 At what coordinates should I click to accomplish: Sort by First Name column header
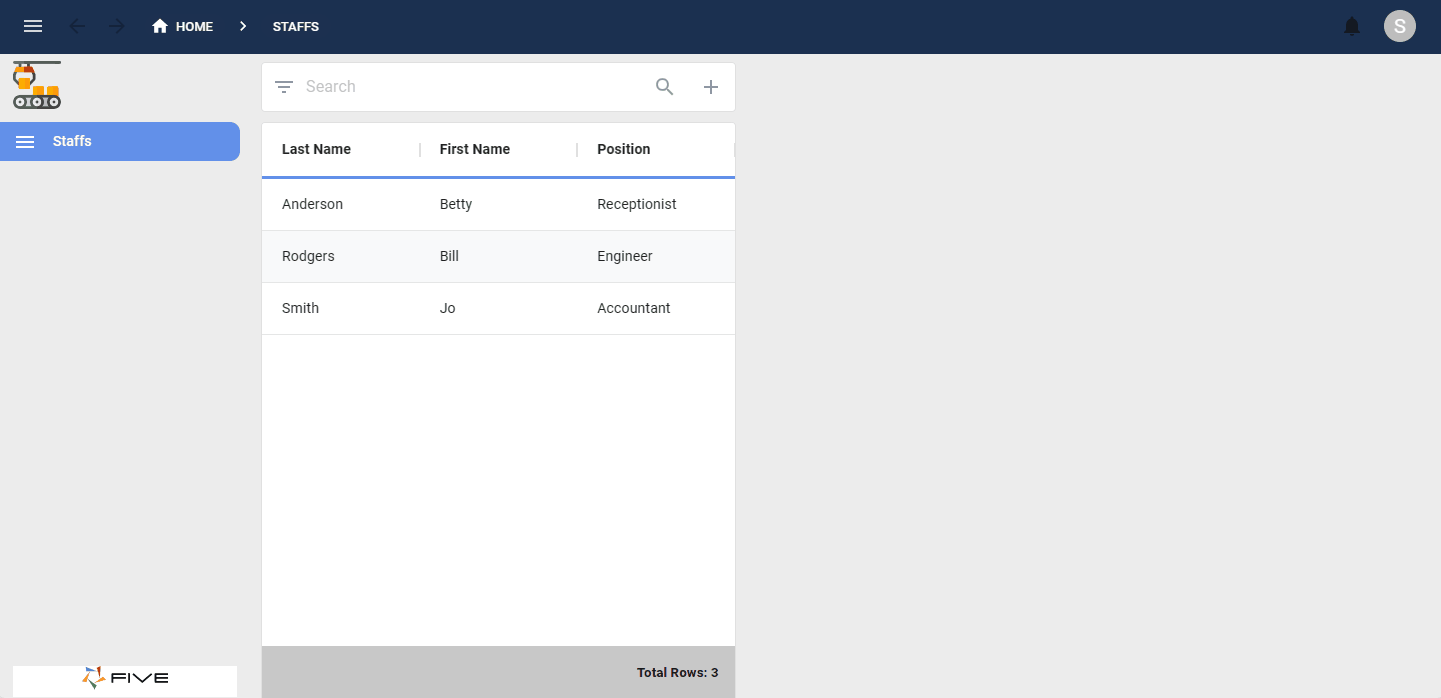[475, 149]
